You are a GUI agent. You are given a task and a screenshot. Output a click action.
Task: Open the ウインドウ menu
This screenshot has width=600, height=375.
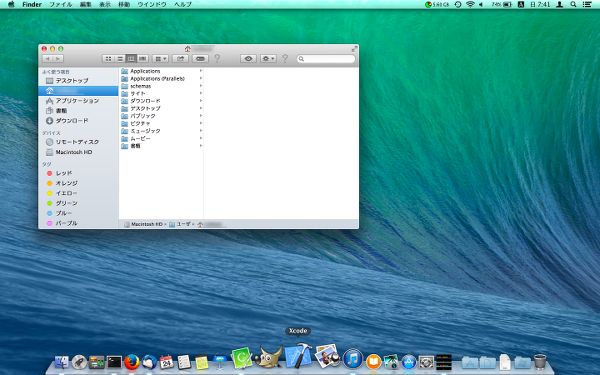[152, 5]
